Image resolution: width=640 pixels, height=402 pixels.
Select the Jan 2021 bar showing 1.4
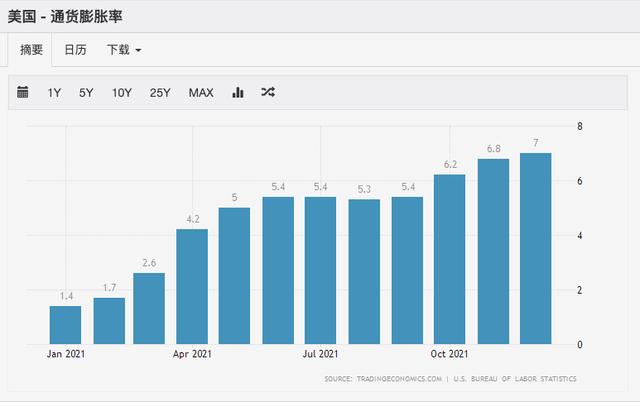click(65, 325)
